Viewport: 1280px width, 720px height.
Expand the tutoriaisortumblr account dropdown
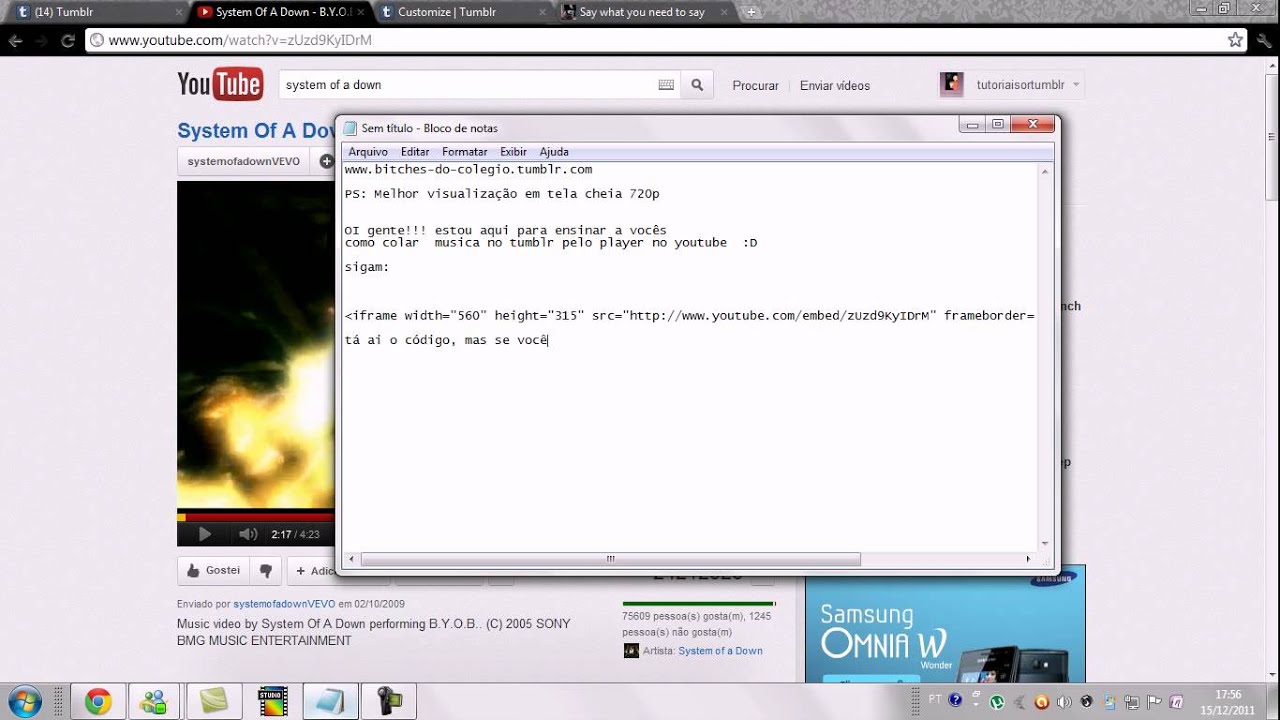[x=1076, y=85]
